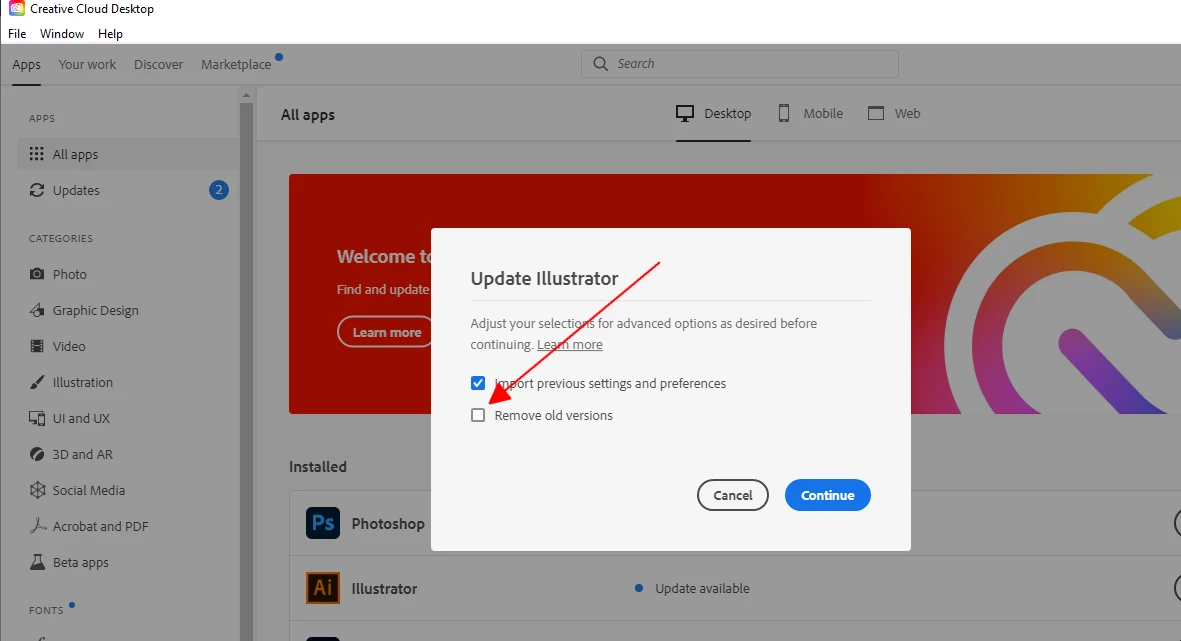Switch to the Your work tab
This screenshot has width=1181, height=641.
tap(87, 64)
